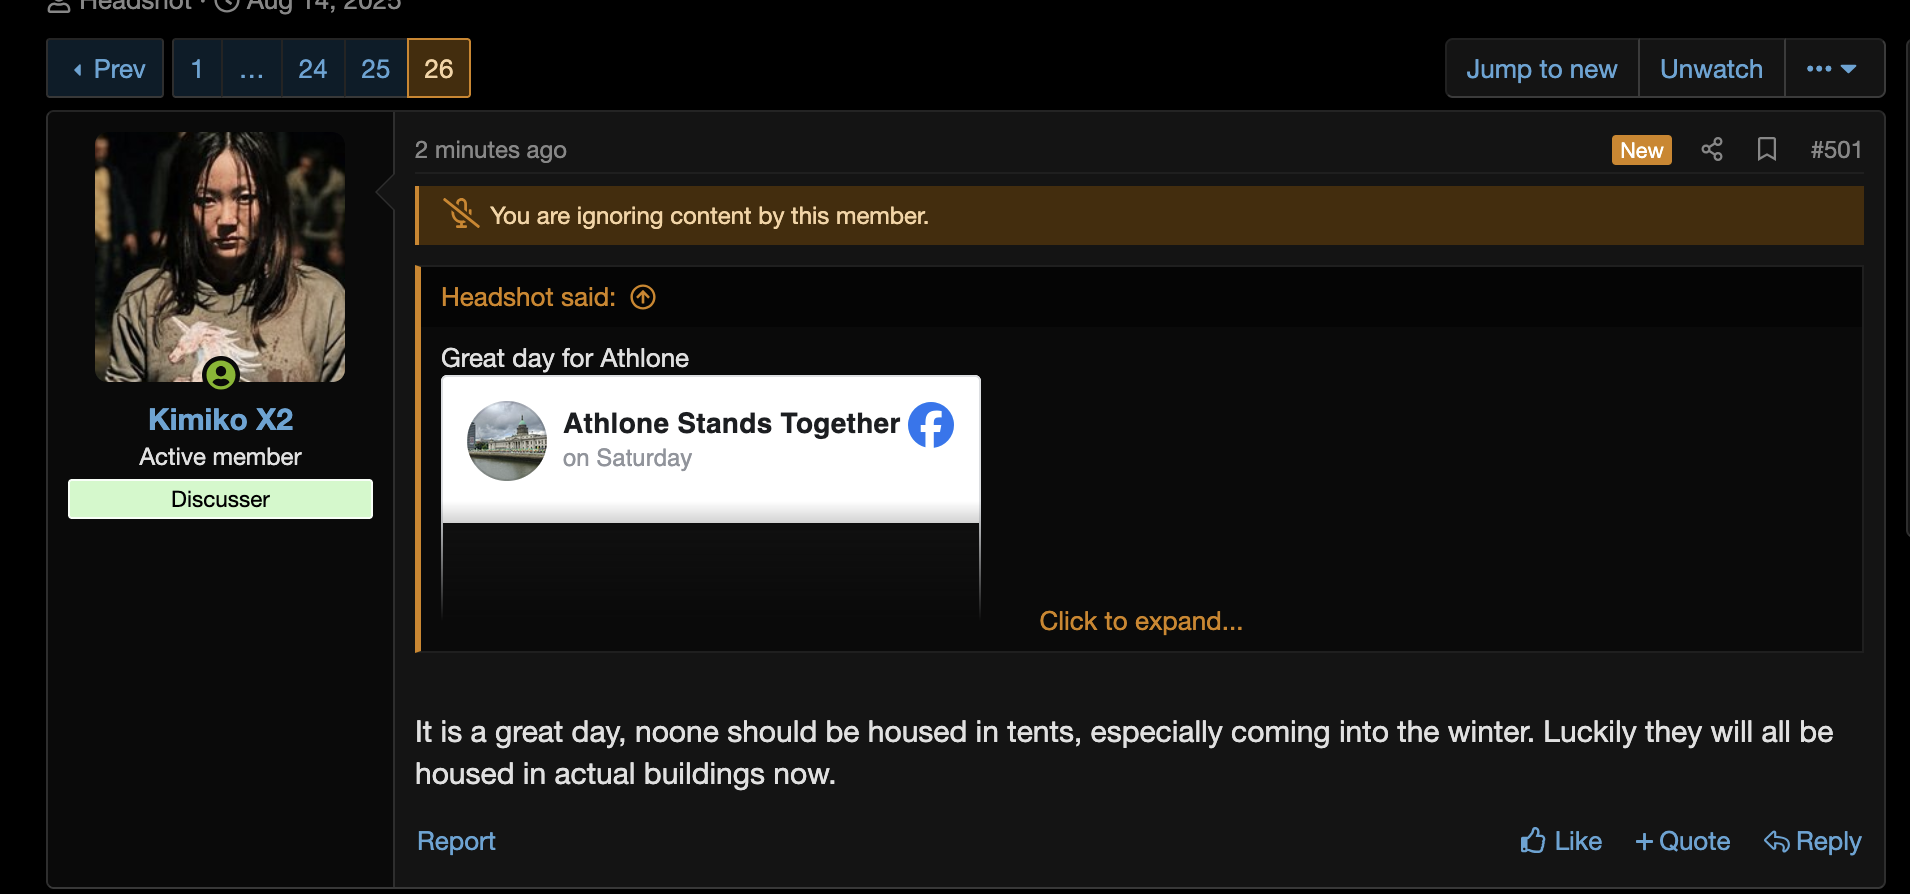Click the share icon on post #501
Viewport: 1910px width, 894px height.
tap(1712, 150)
